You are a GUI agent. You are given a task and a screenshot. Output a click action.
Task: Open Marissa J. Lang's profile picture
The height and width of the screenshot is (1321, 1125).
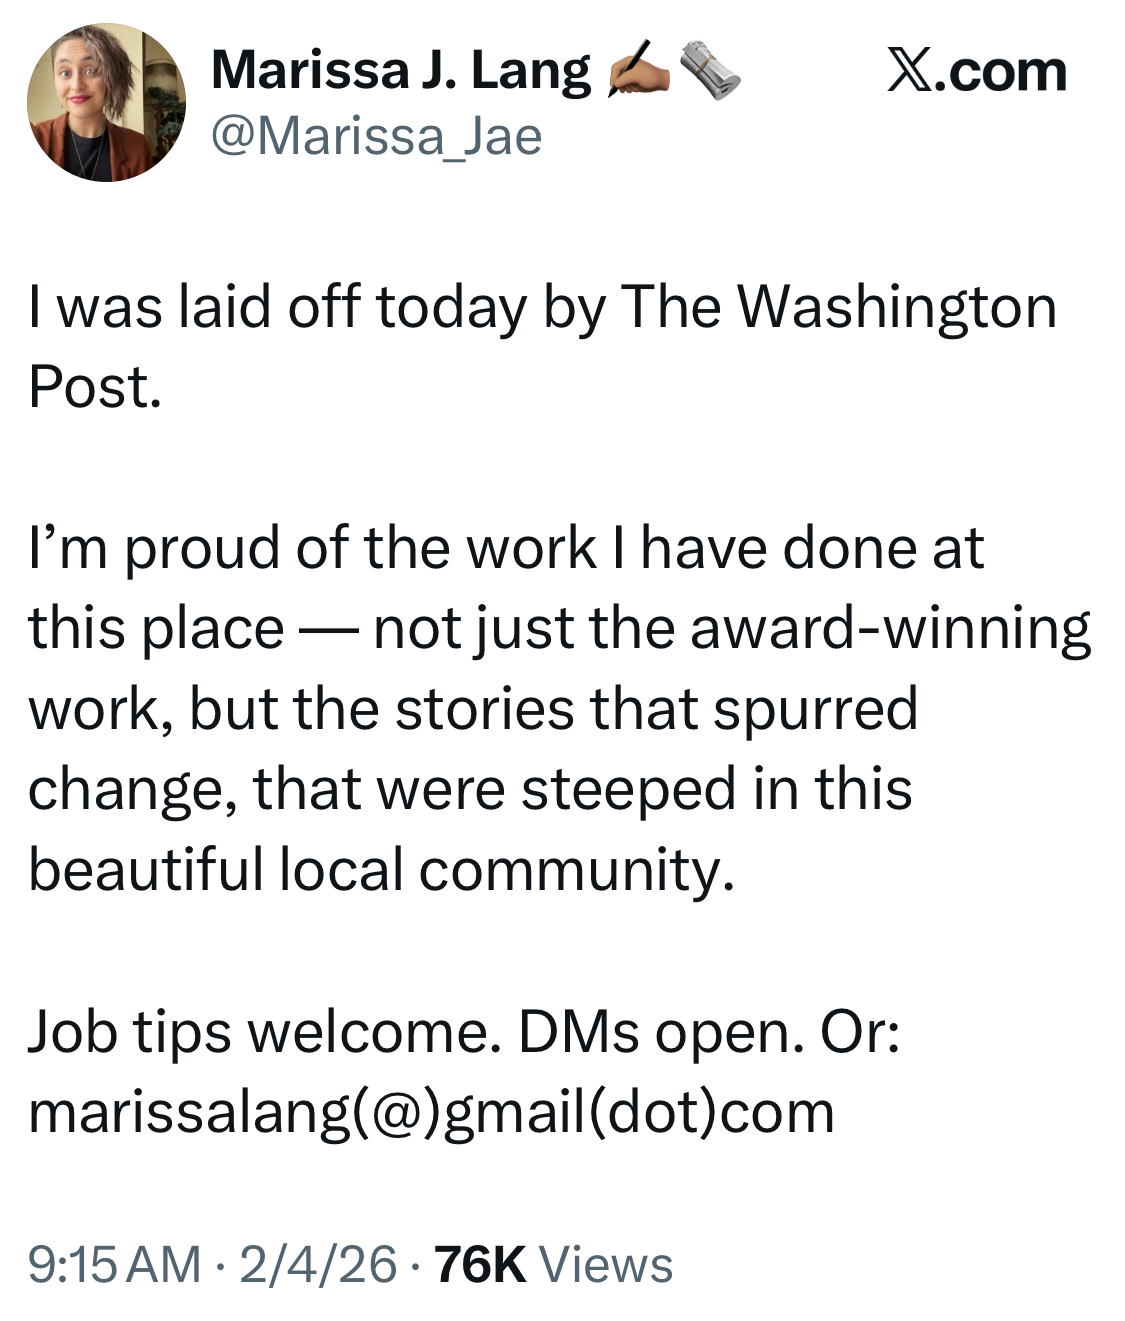click(105, 103)
